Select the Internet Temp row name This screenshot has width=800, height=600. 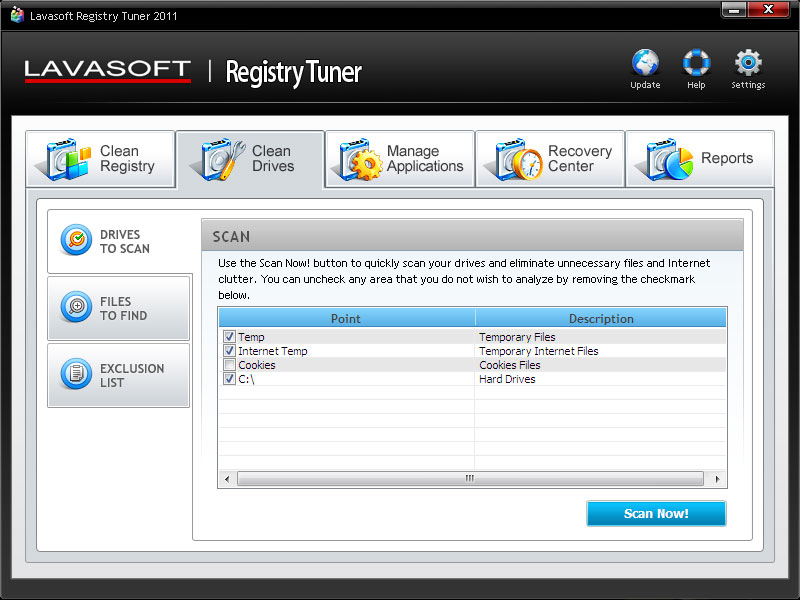tap(272, 351)
